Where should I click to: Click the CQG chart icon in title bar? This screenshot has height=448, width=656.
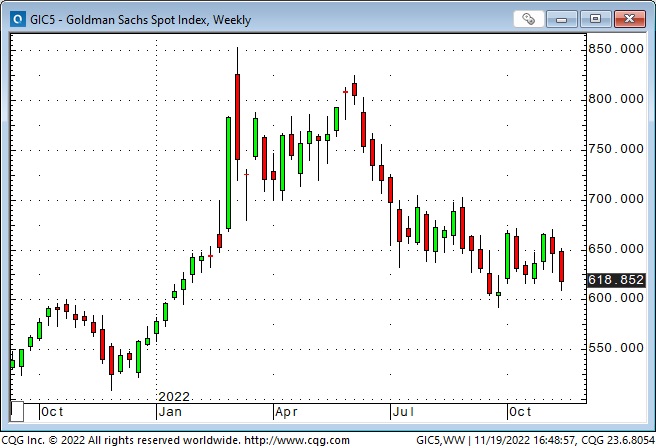[x=18, y=19]
